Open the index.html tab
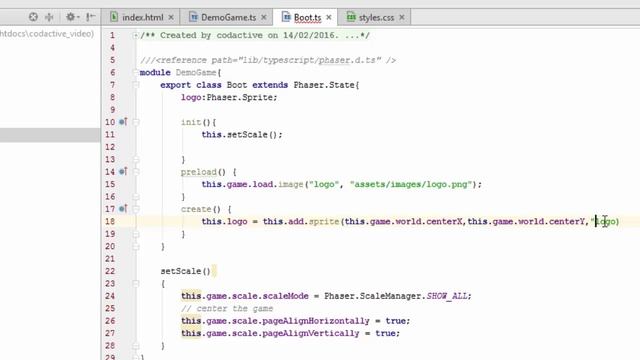 click(142, 18)
